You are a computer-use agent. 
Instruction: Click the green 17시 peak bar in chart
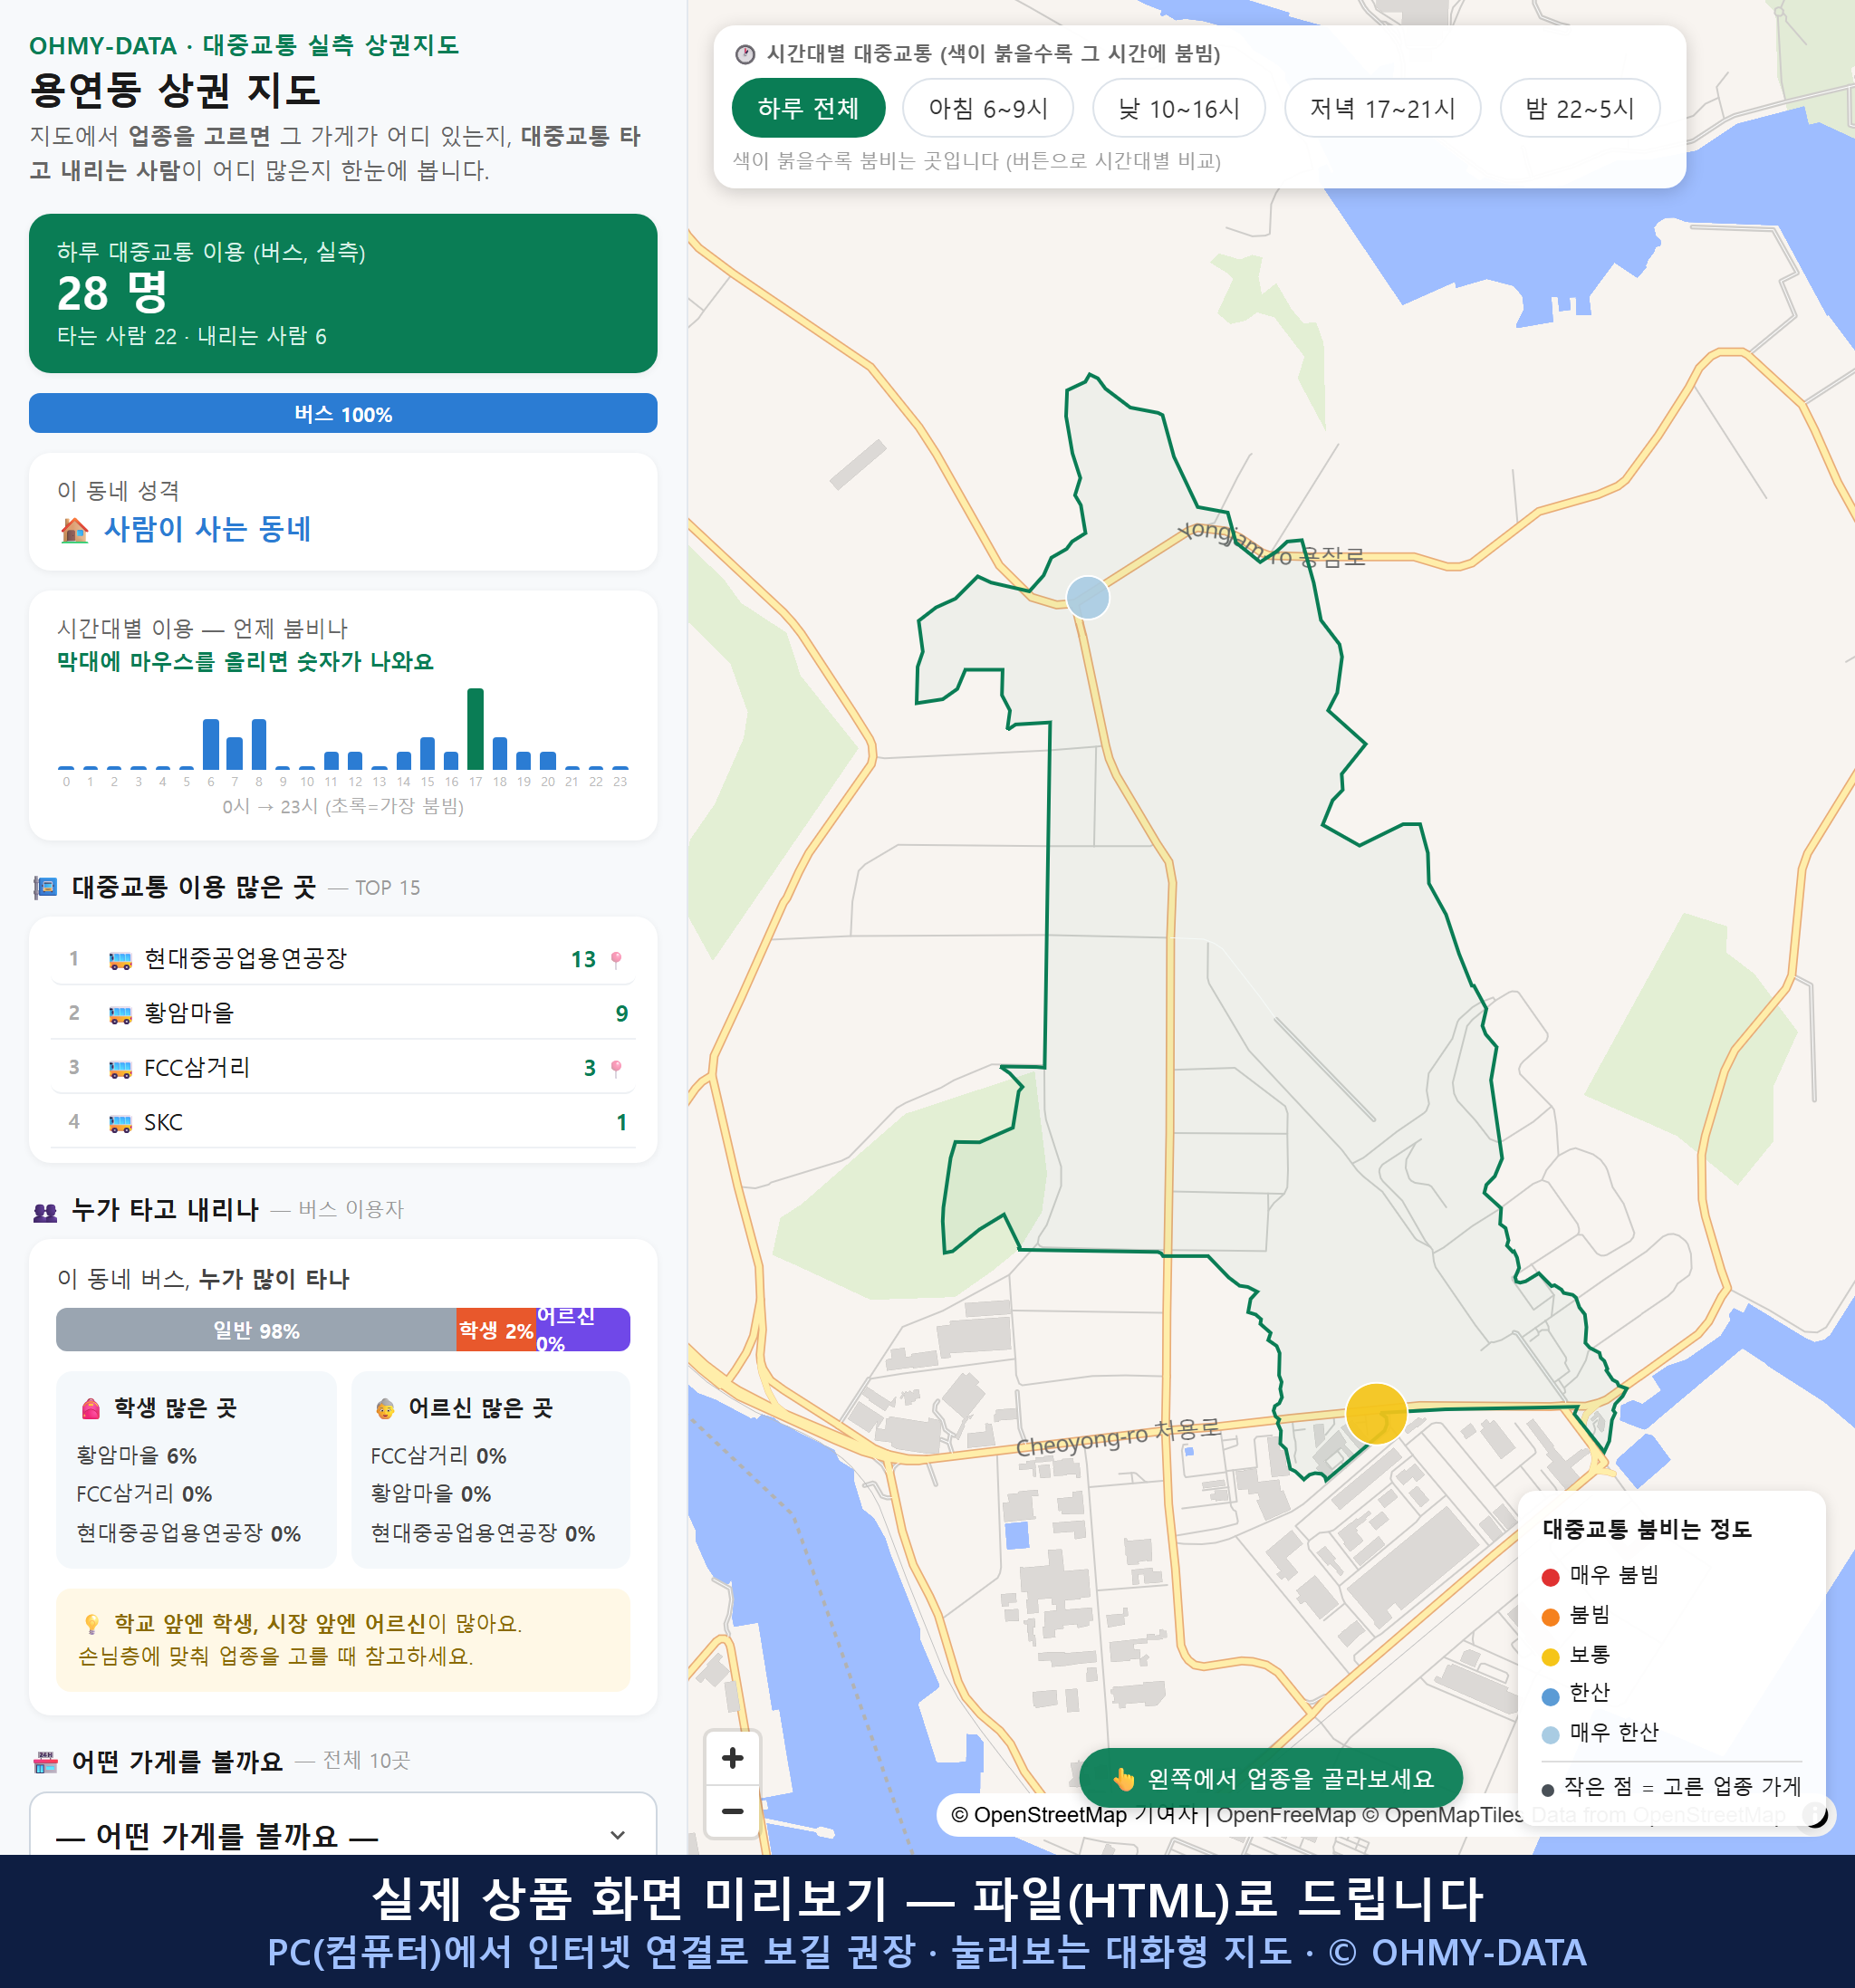(x=475, y=729)
